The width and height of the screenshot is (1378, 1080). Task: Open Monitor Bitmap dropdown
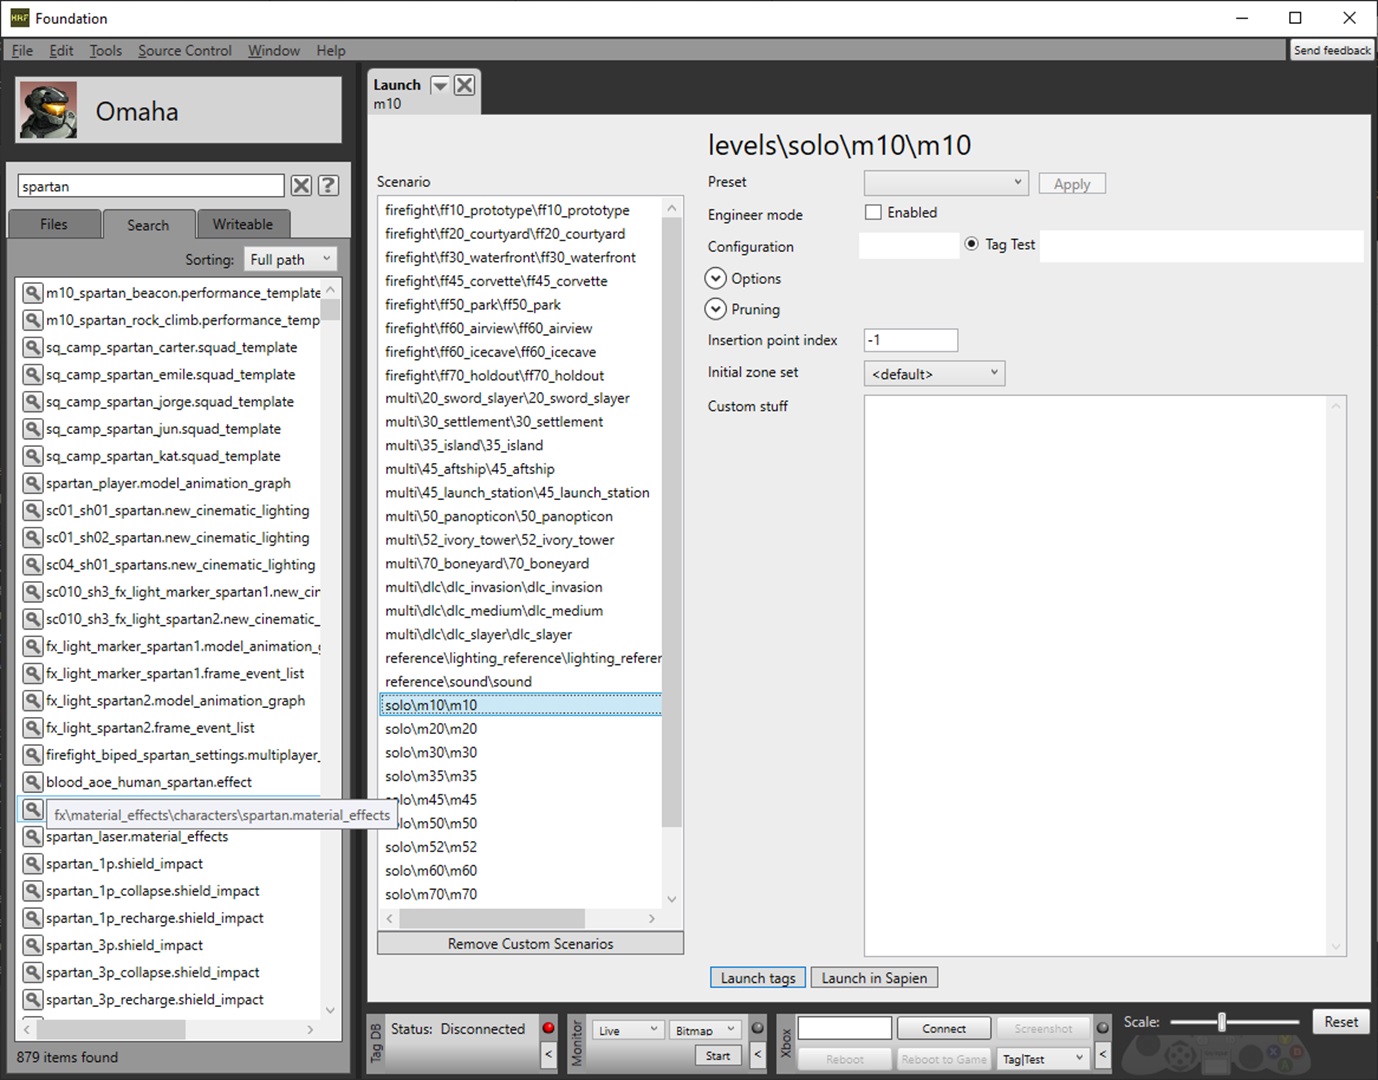click(x=705, y=1030)
